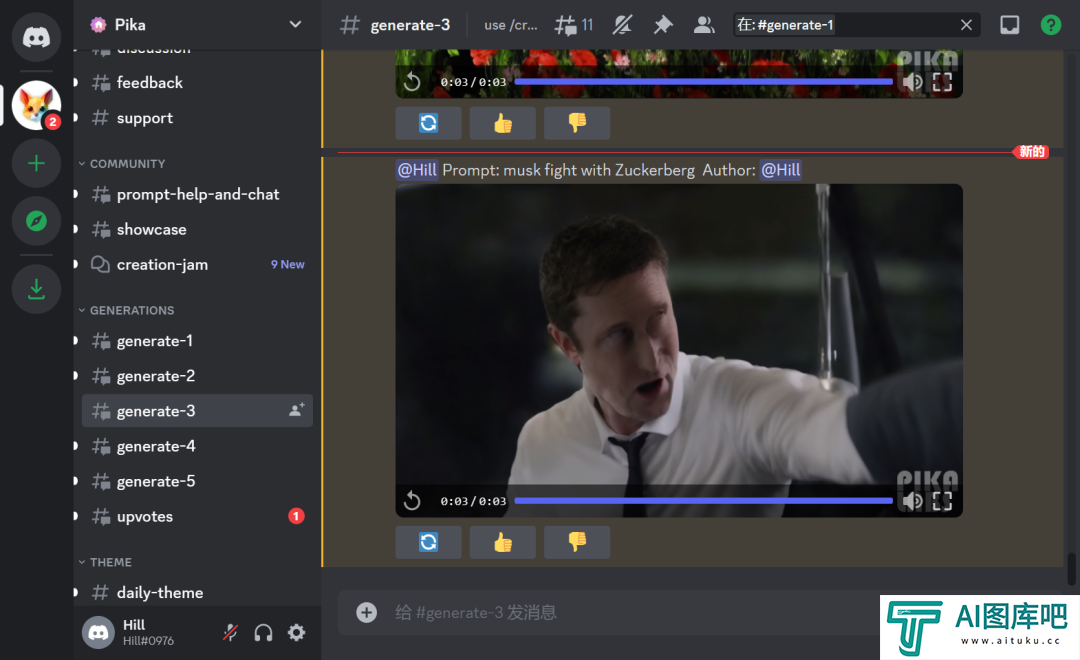The height and width of the screenshot is (660, 1080).
Task: Open the Pika server dropdown menu
Action: (295, 25)
